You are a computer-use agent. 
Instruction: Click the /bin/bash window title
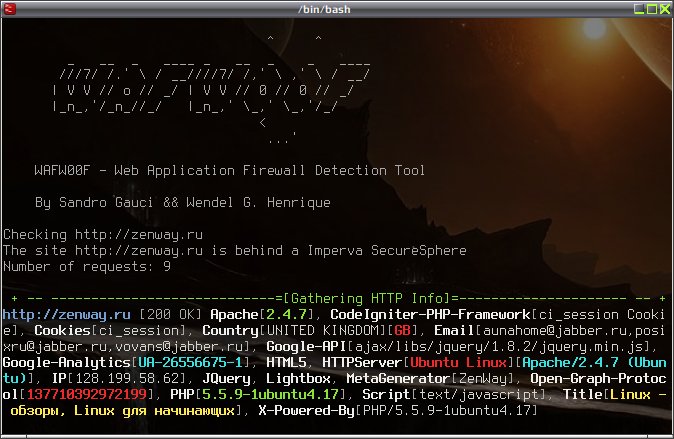[x=324, y=9]
